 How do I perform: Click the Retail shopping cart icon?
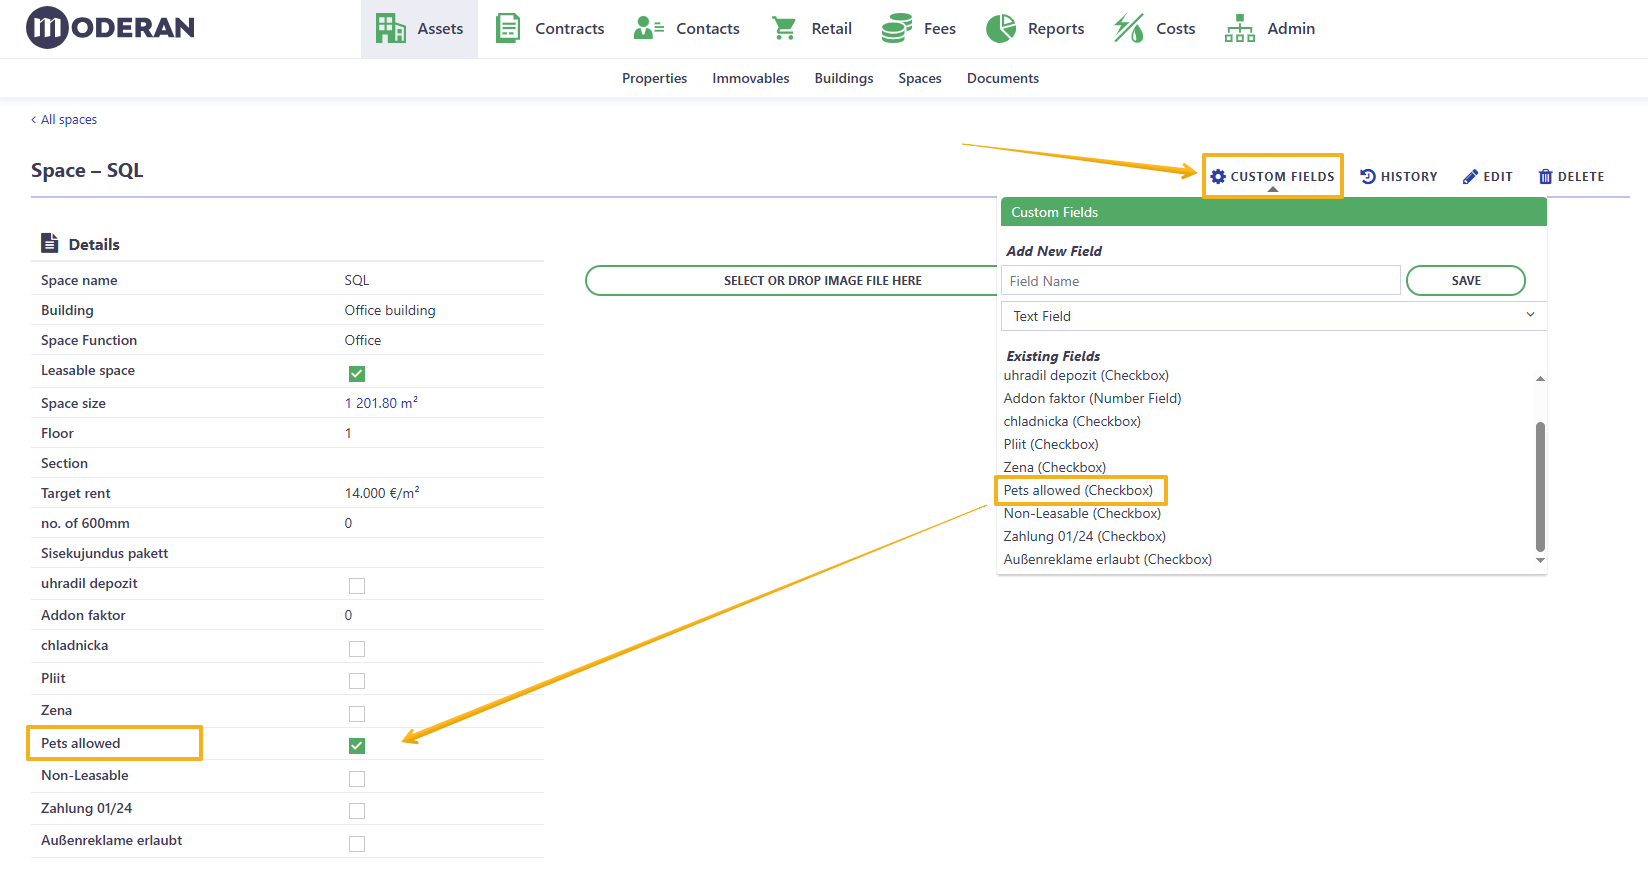(784, 28)
